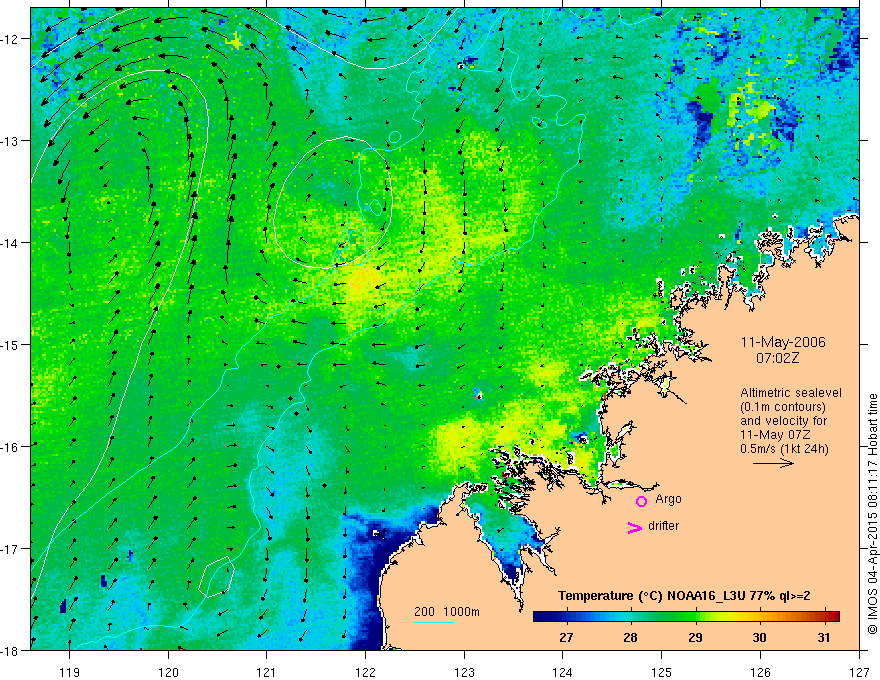Click the '11-May 07Z' legend line
The height and width of the screenshot is (680, 880).
(774, 435)
